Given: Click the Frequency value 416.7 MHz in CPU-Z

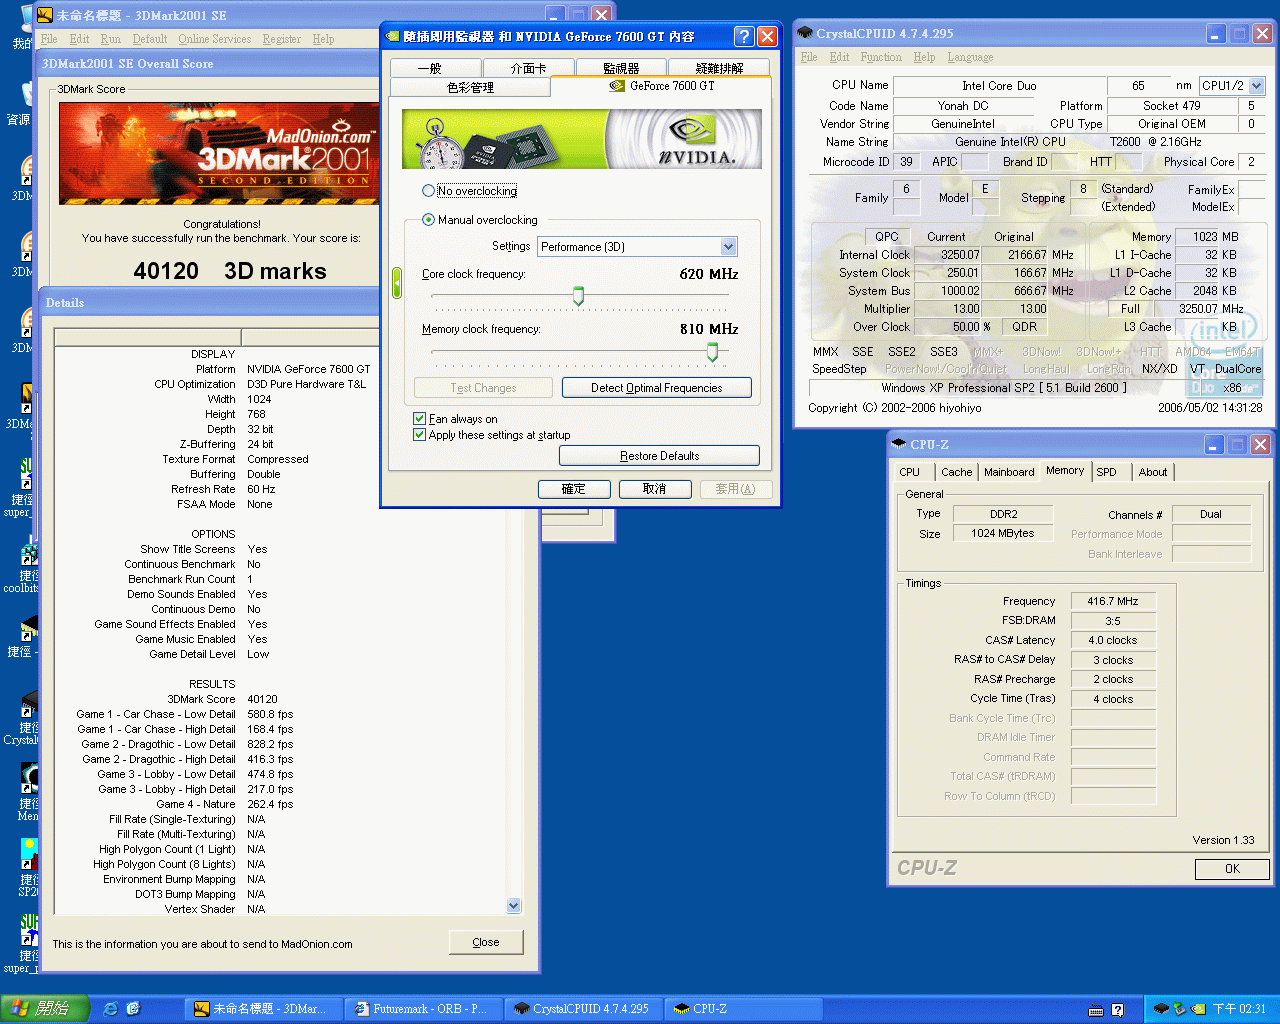Looking at the screenshot, I should 1112,601.
